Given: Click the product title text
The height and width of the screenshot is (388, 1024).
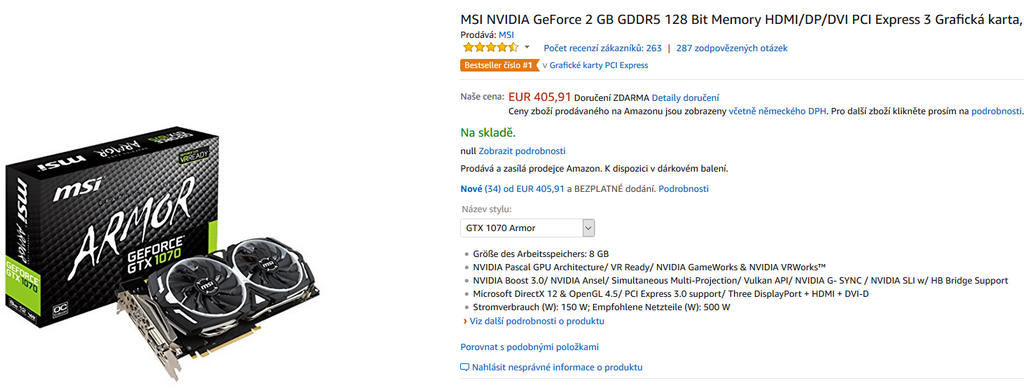Looking at the screenshot, I should (741, 19).
